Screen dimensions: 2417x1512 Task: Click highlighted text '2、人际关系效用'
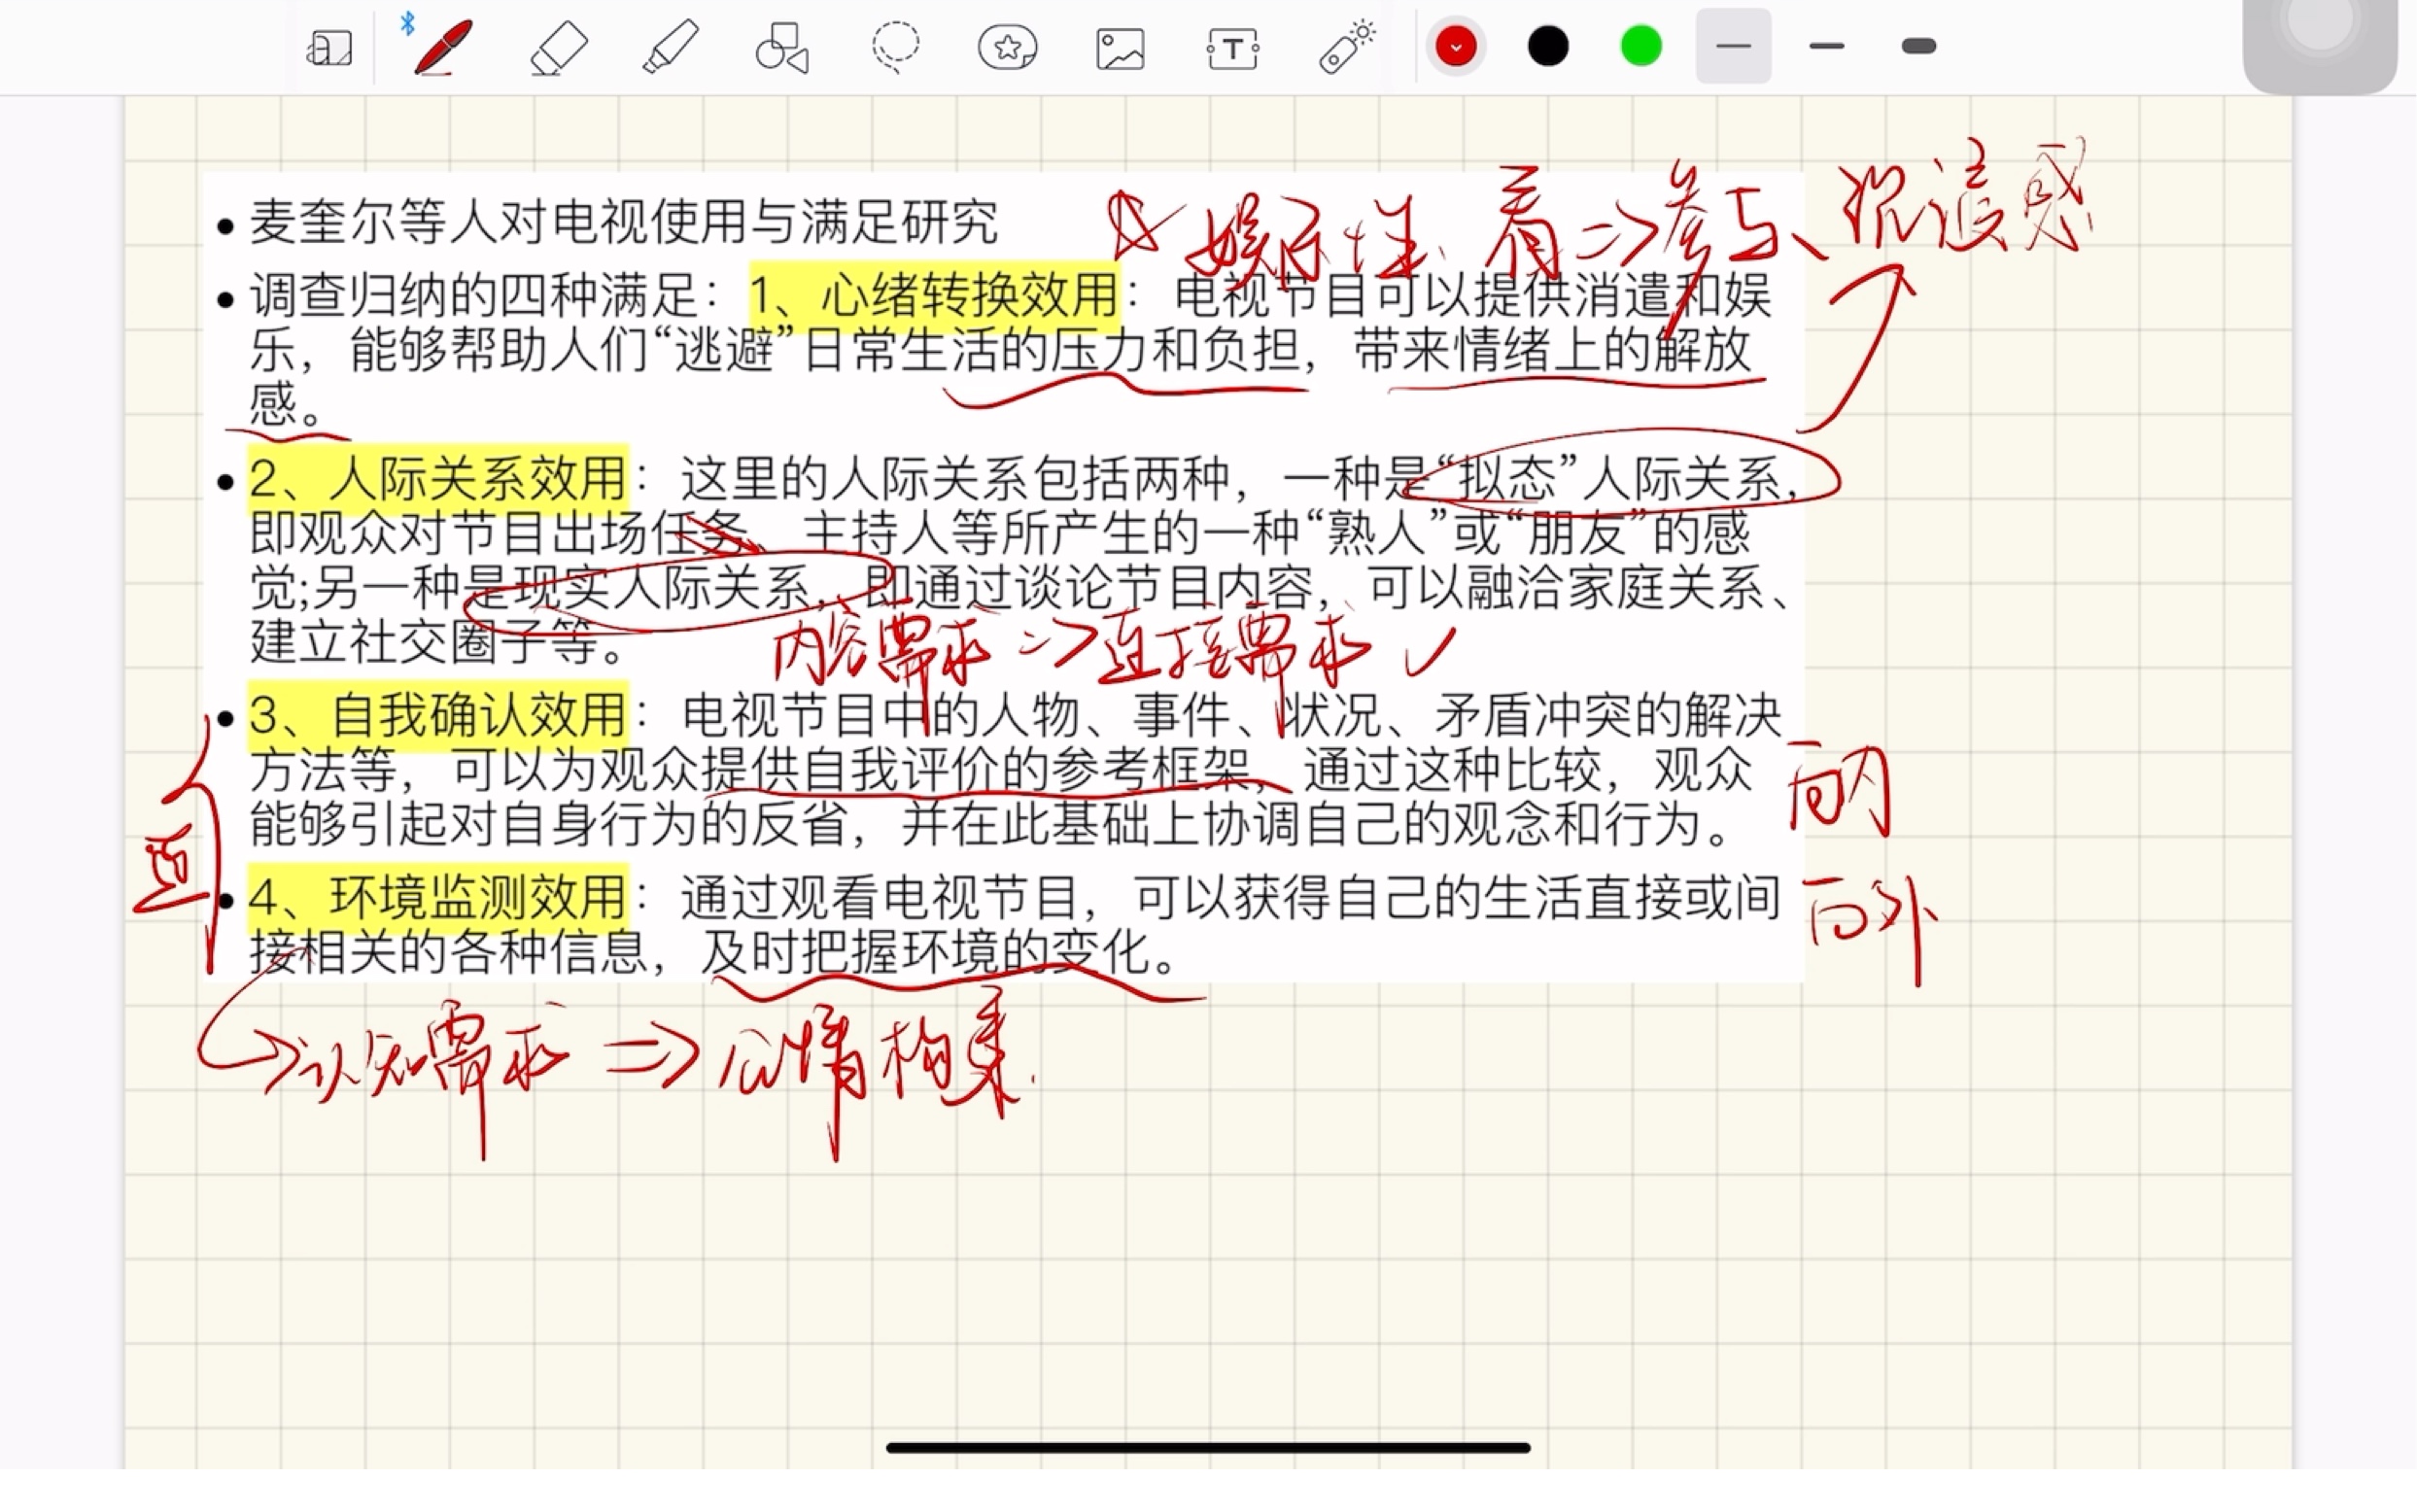coord(438,478)
